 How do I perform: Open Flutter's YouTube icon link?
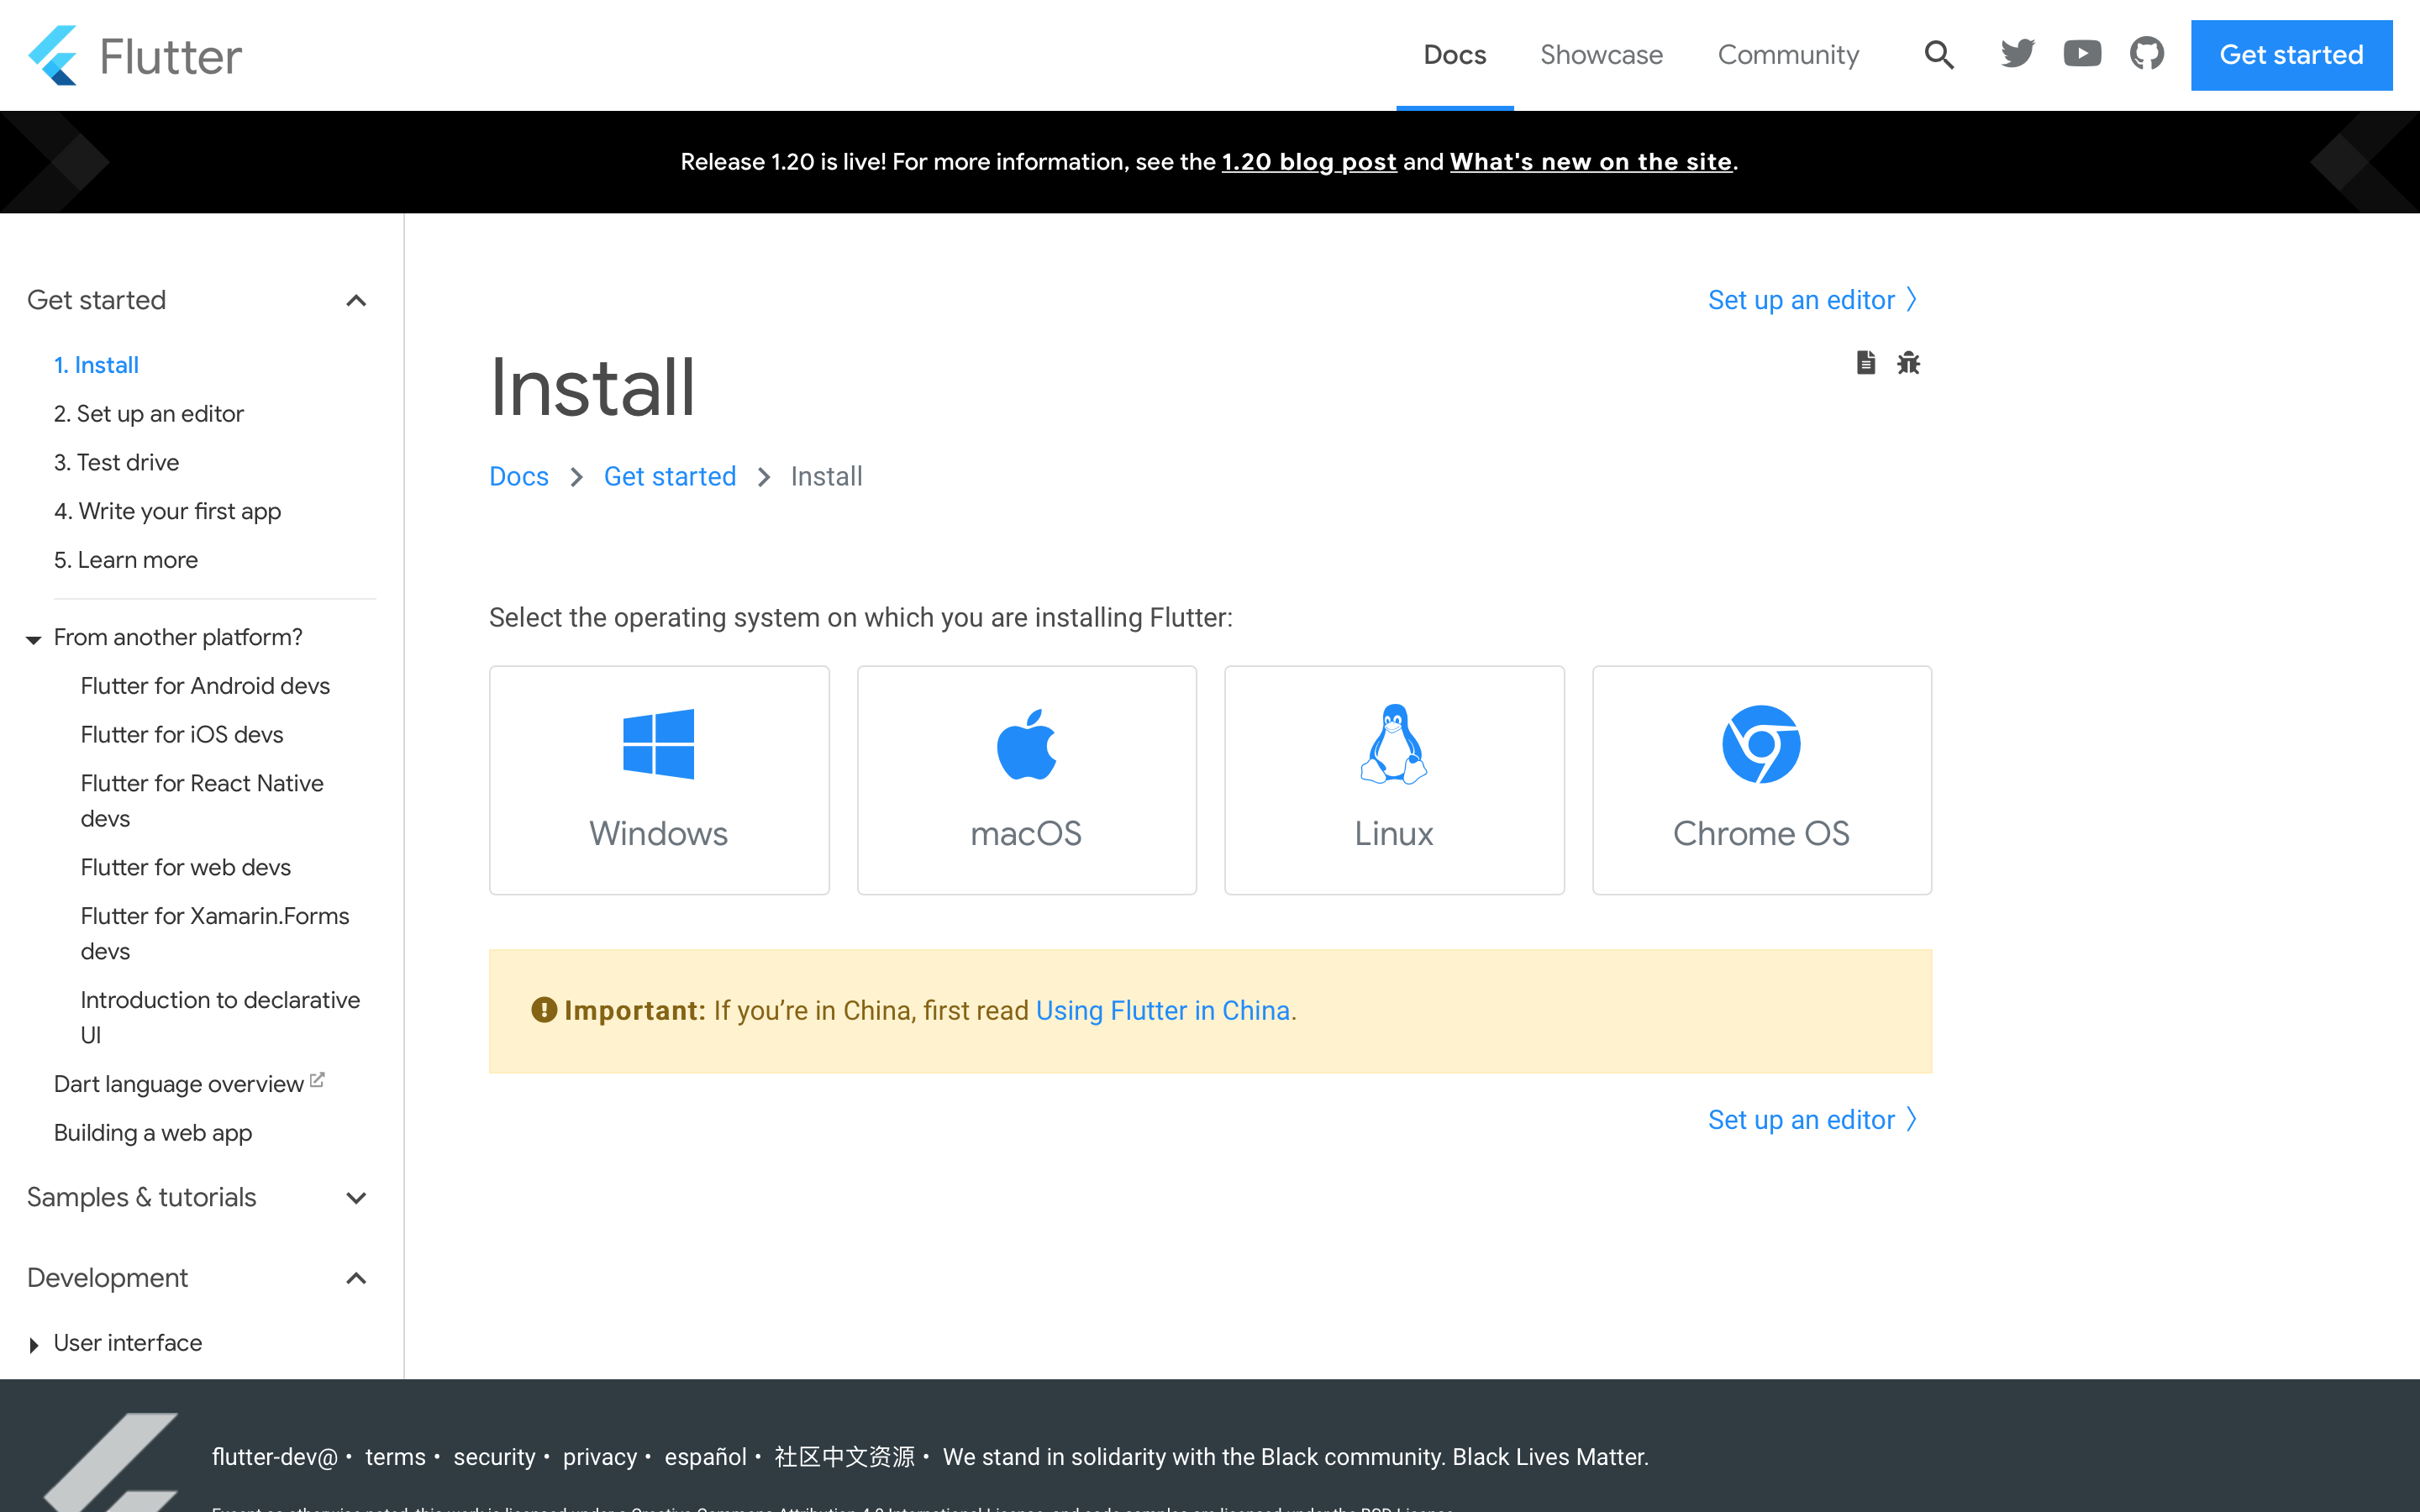pos(2082,54)
